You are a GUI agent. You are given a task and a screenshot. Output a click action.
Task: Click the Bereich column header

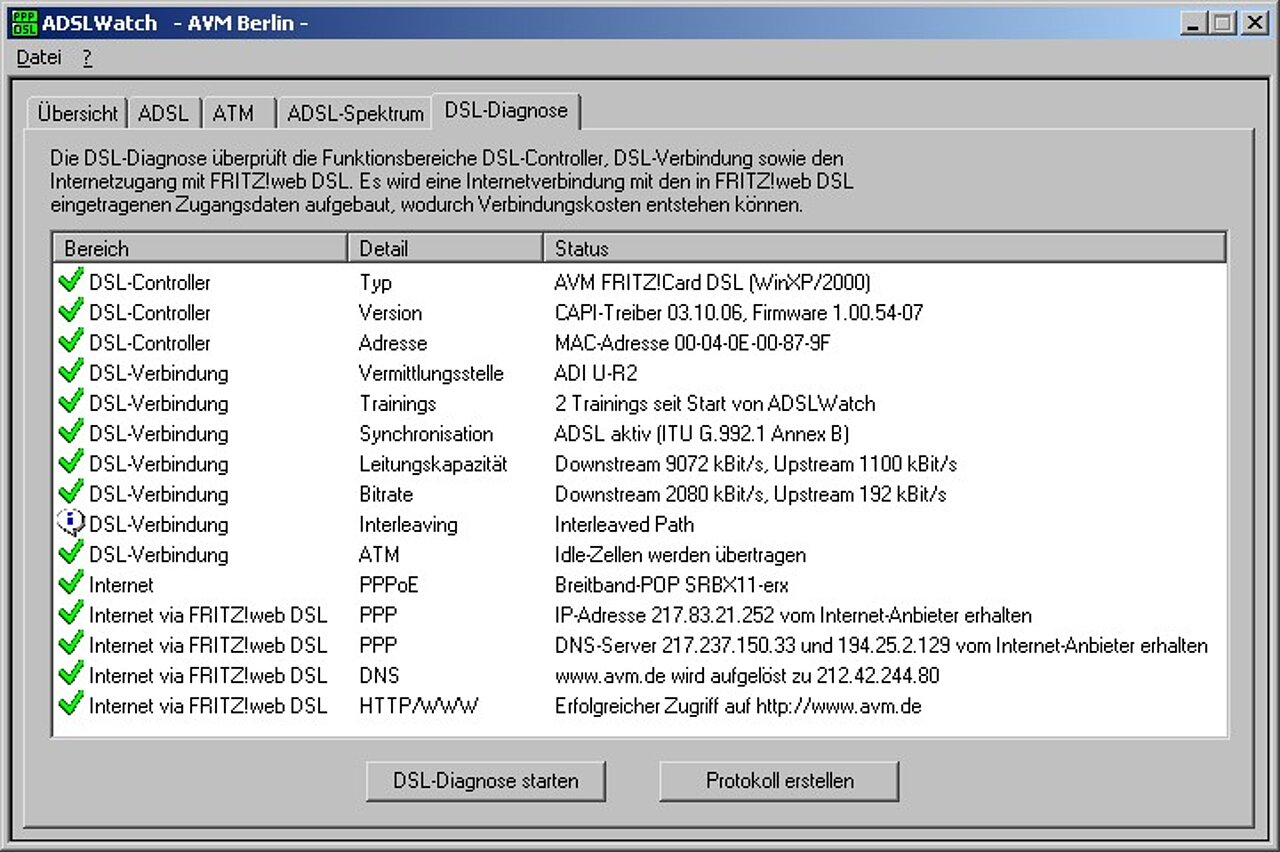200,248
